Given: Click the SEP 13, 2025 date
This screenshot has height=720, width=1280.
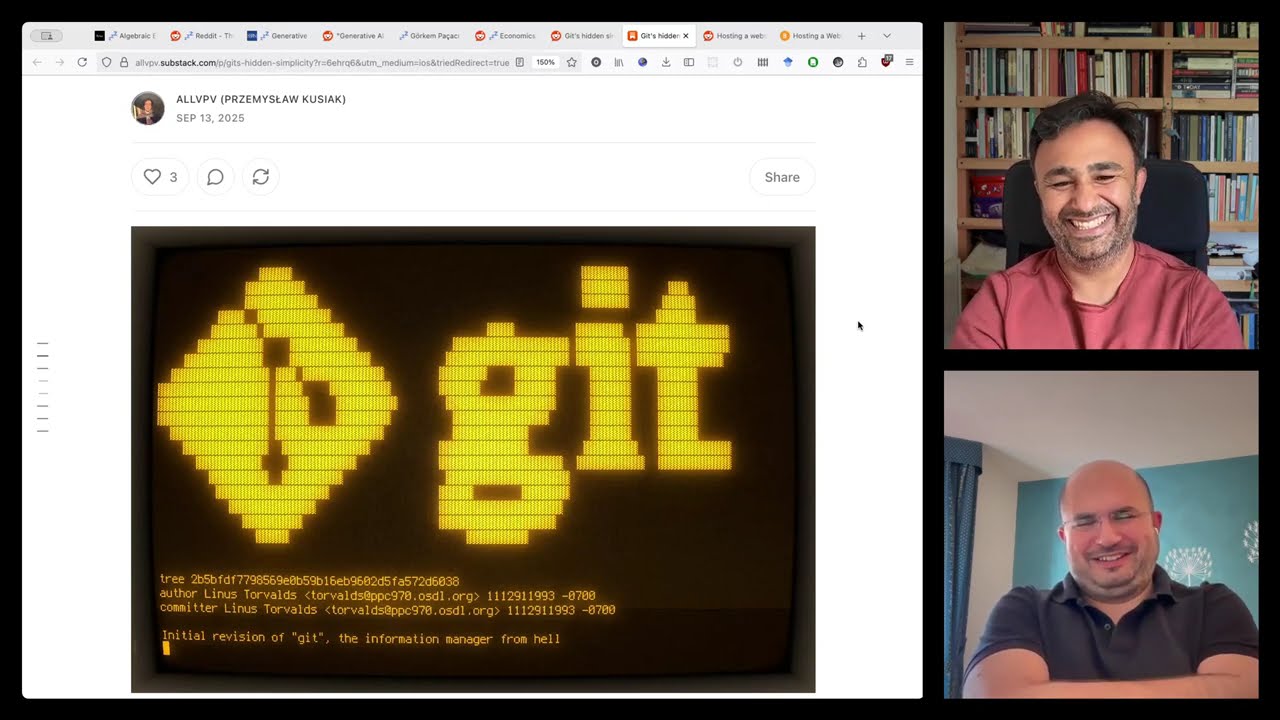Looking at the screenshot, I should (x=210, y=118).
